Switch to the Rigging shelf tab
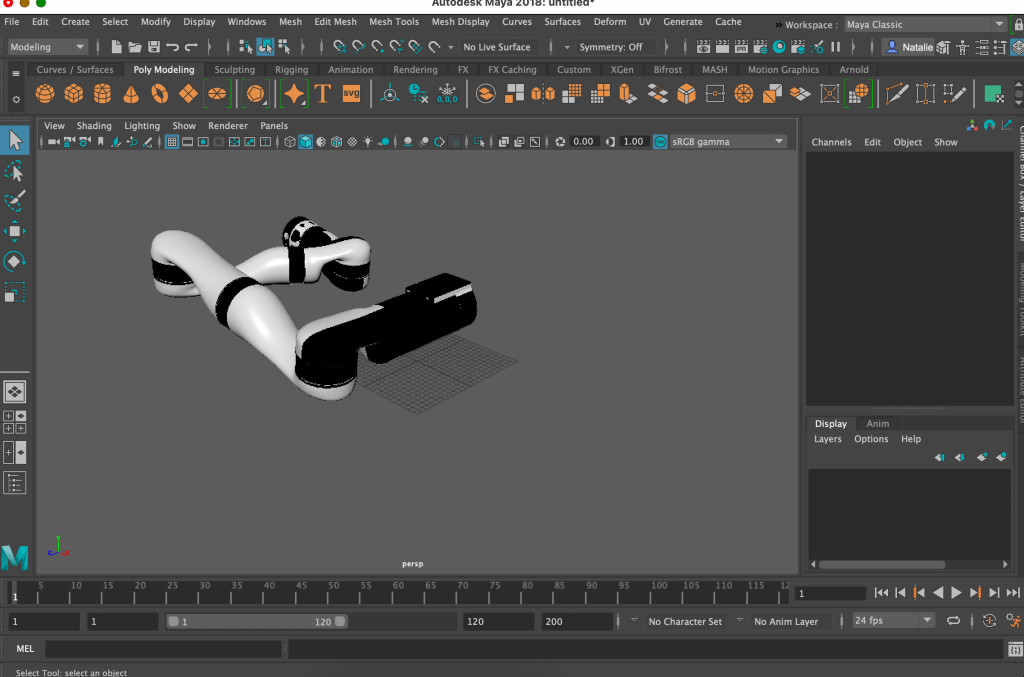 (291, 70)
